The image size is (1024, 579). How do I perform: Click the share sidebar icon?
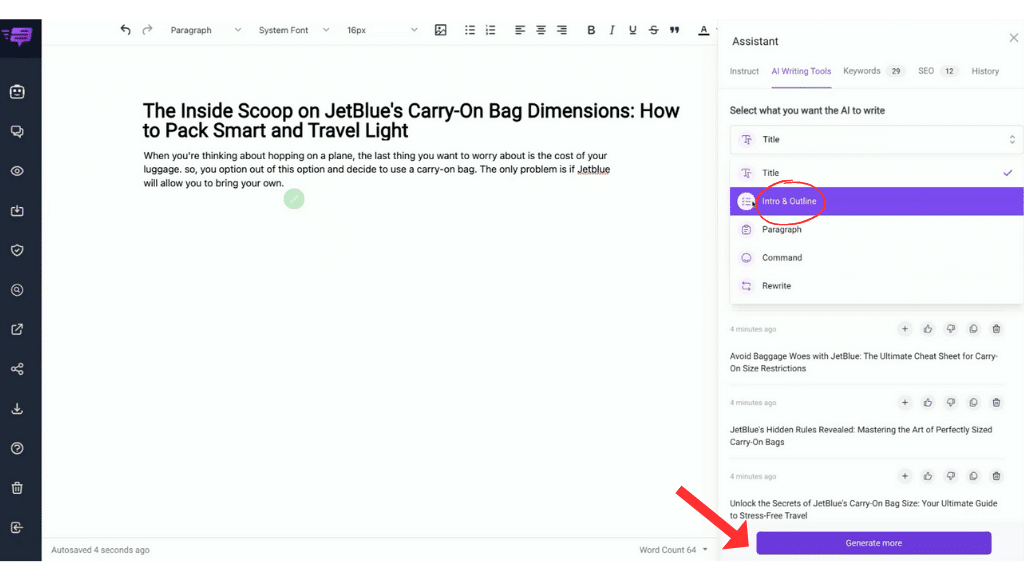(x=18, y=369)
